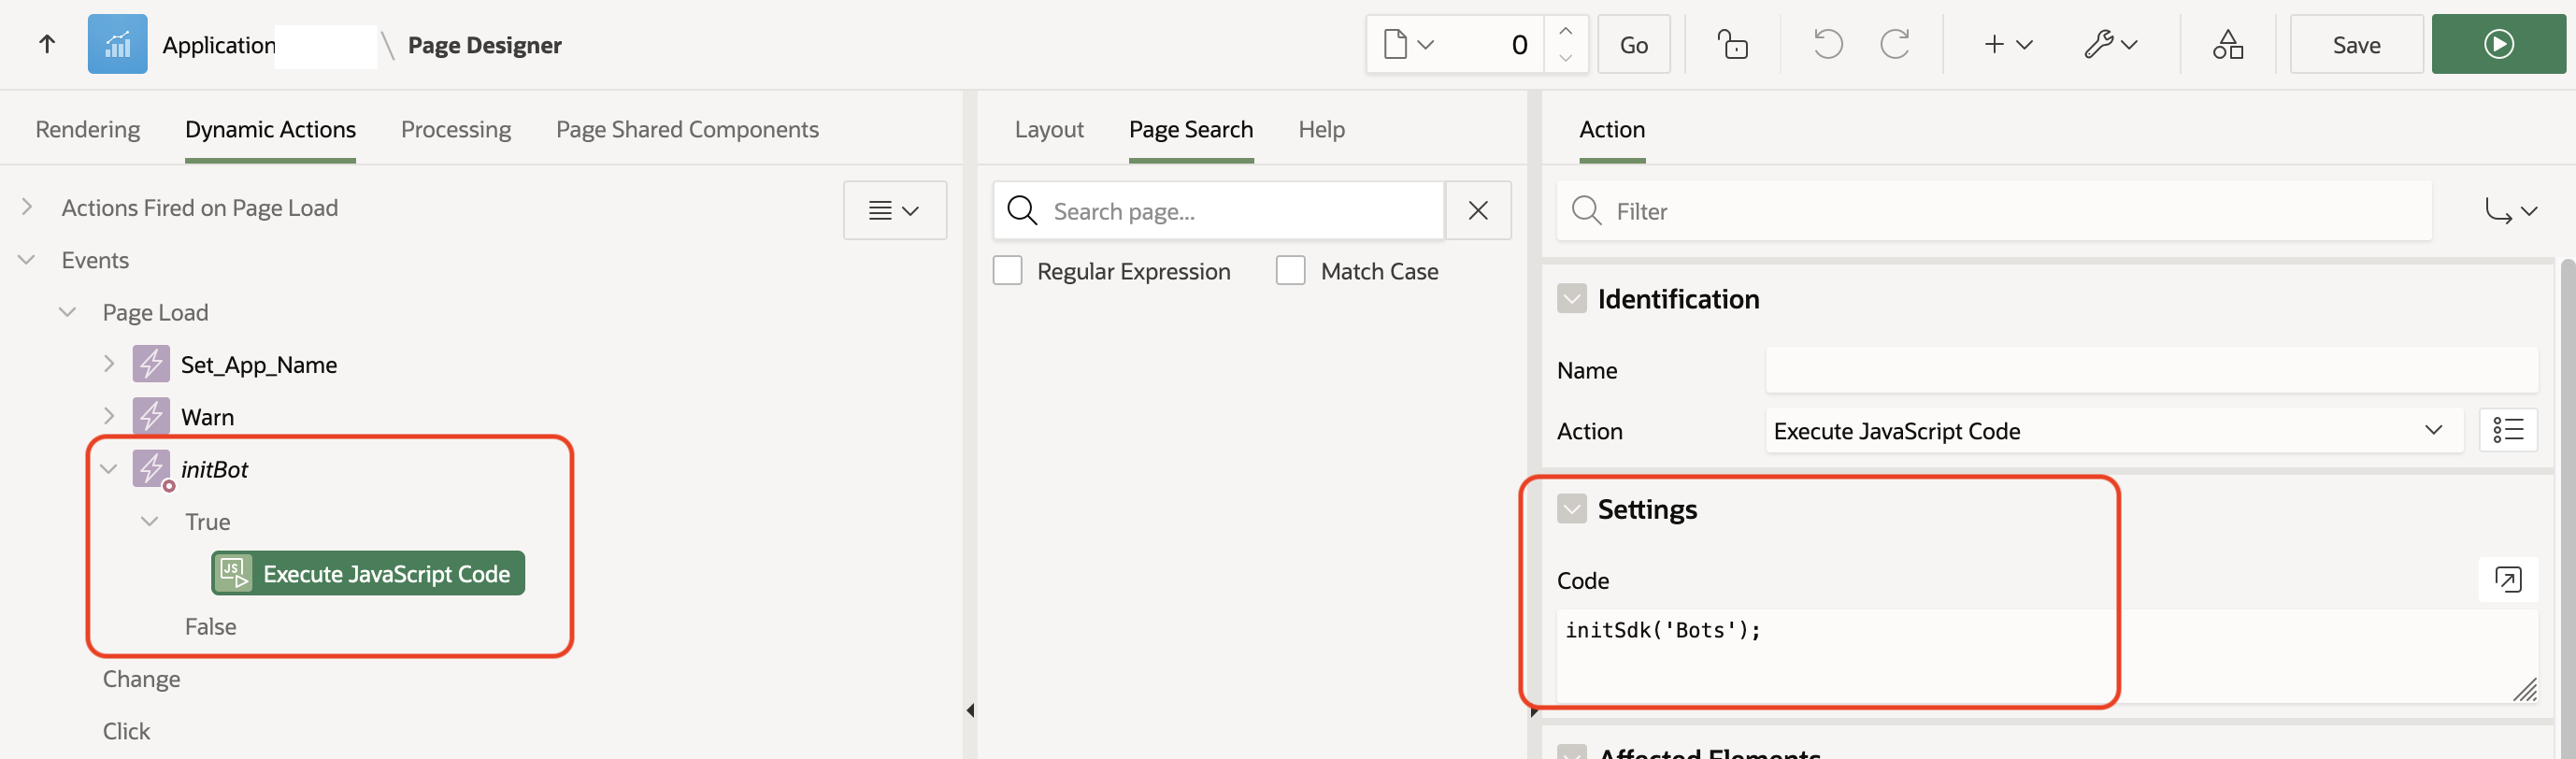2576x759 pixels.
Task: Open the tree options hamburger menu
Action: [x=894, y=210]
